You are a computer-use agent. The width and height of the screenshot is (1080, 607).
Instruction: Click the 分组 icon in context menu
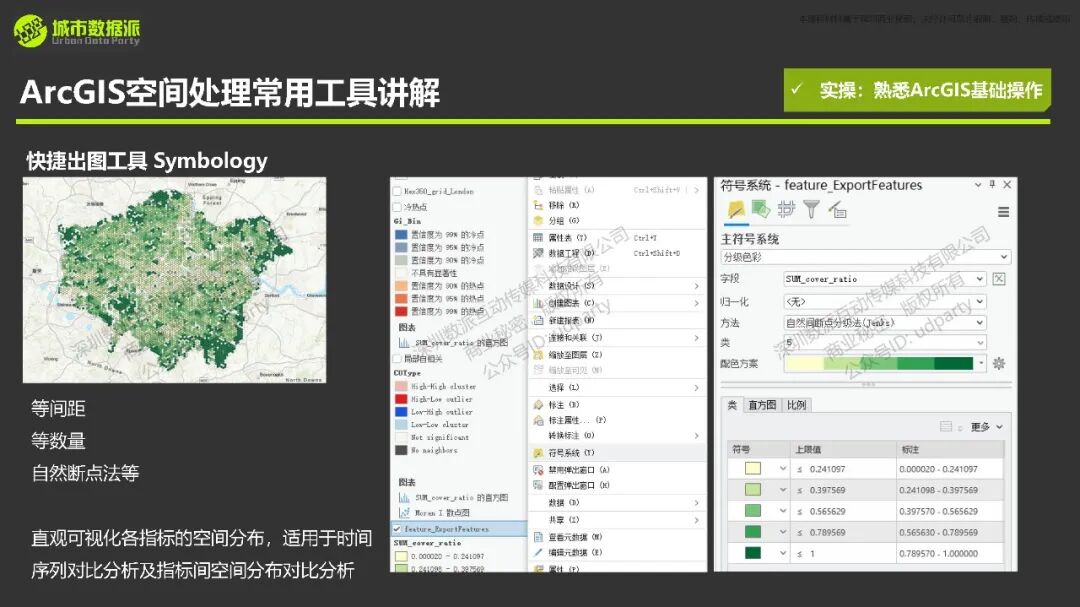click(539, 220)
